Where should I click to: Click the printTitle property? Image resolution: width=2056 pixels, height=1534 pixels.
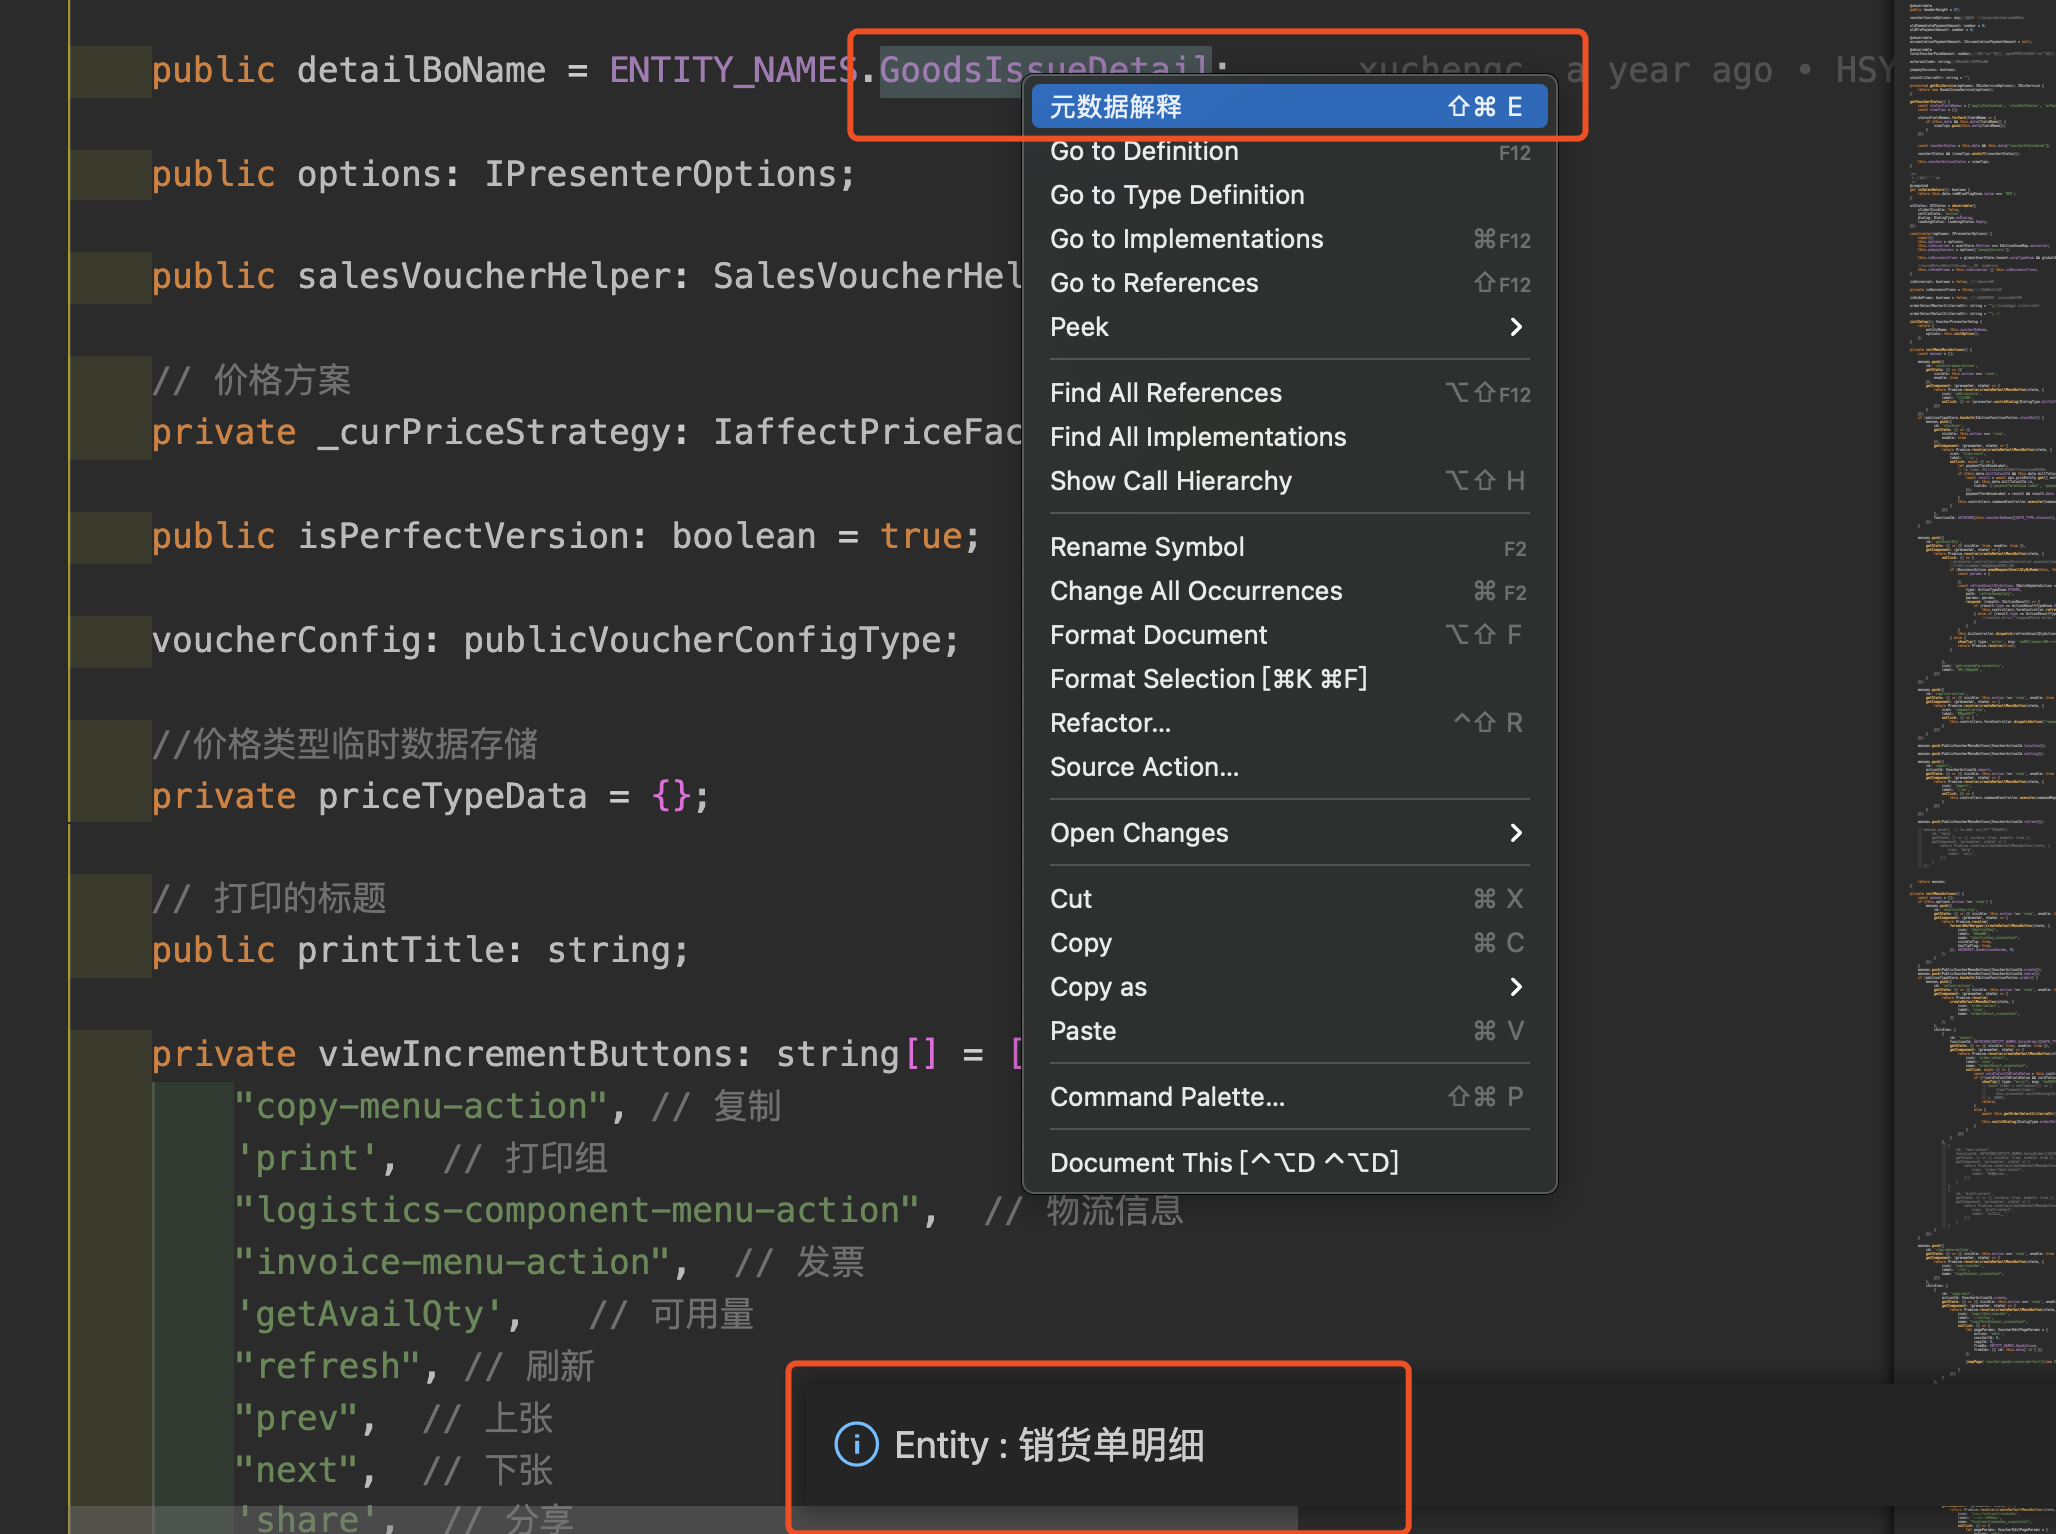[400, 950]
